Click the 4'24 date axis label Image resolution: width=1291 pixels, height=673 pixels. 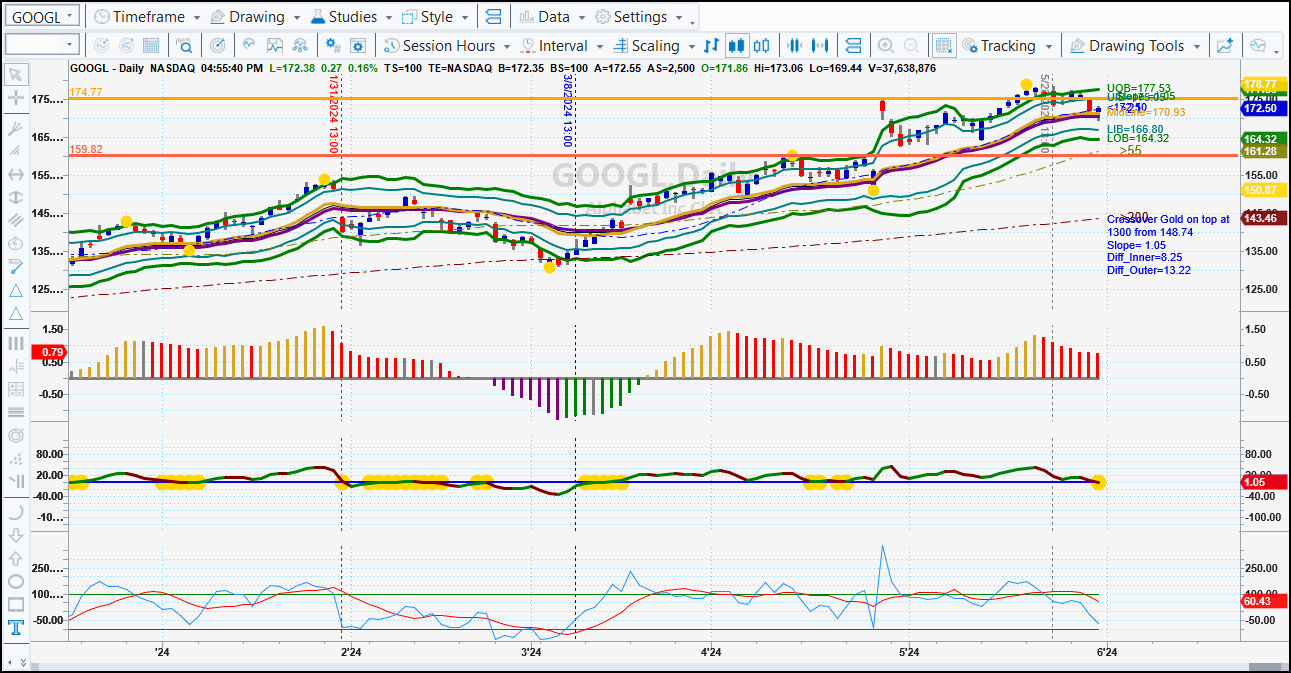point(711,652)
